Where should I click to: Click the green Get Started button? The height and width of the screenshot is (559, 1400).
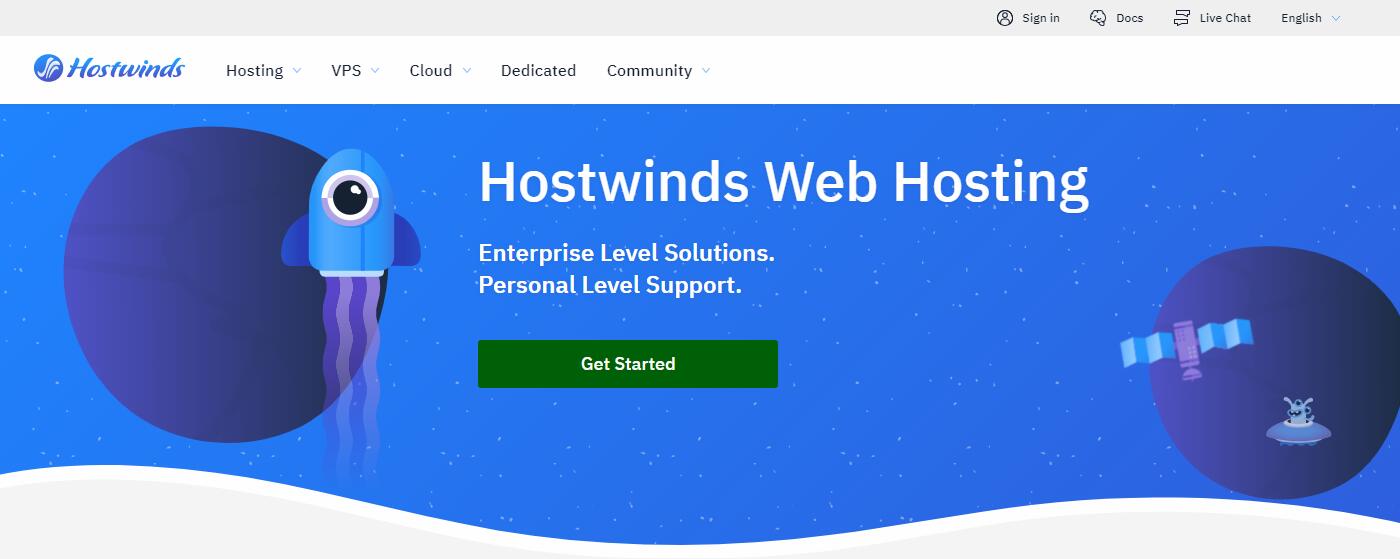pyautogui.click(x=628, y=364)
